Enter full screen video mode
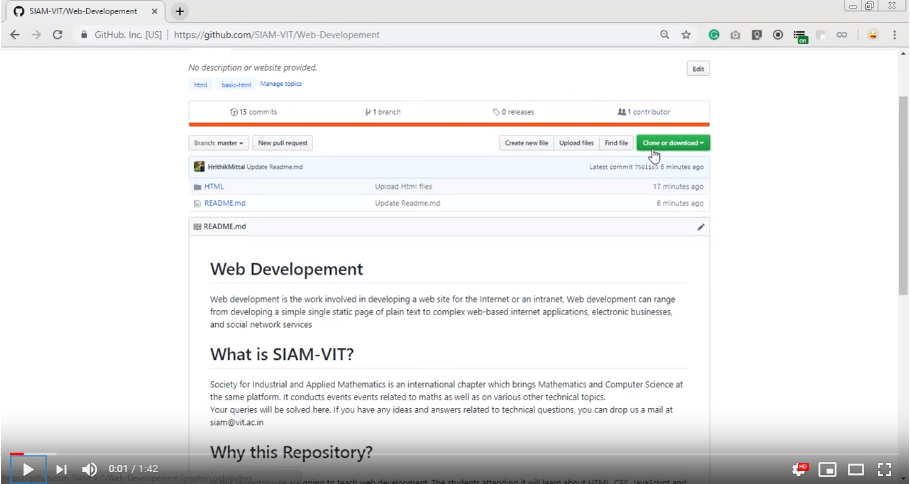 pyautogui.click(x=884, y=469)
